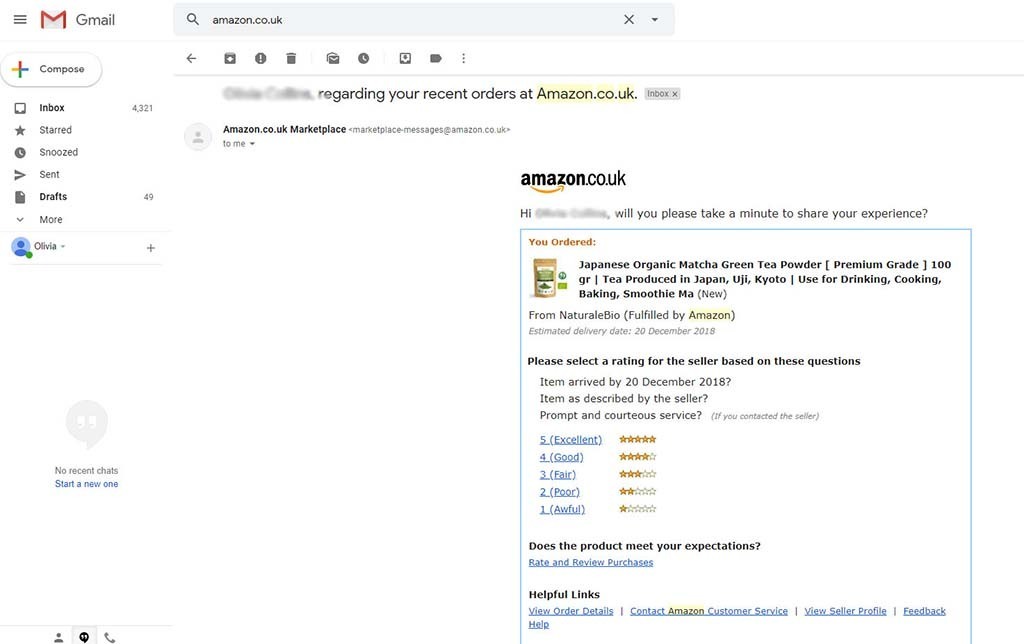Click the amazon.co.uk logo in the email

click(573, 181)
